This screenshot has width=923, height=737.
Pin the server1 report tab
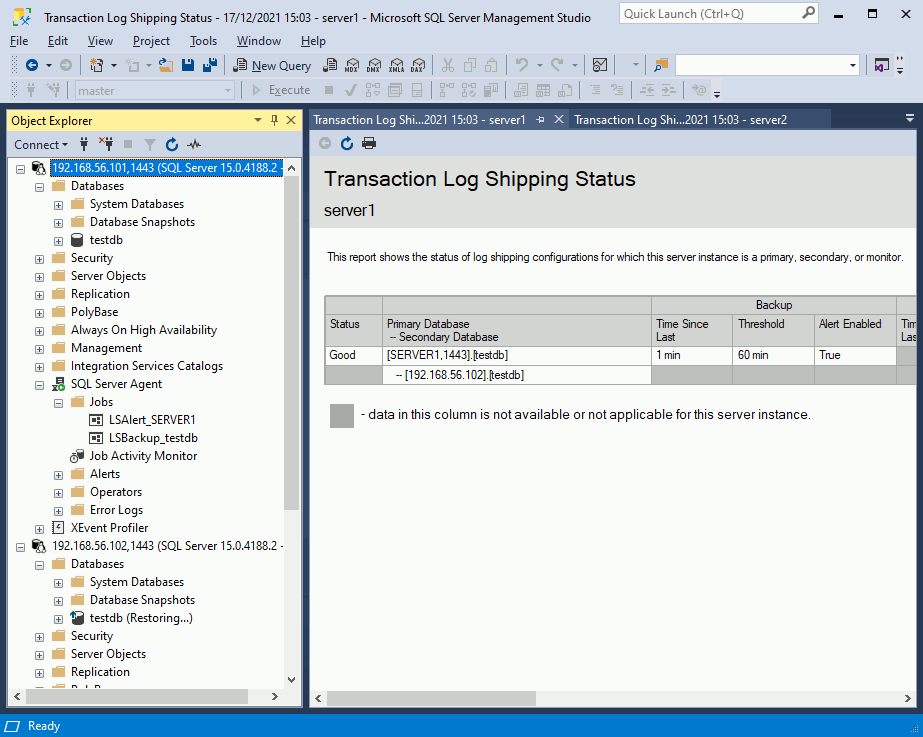(540, 119)
